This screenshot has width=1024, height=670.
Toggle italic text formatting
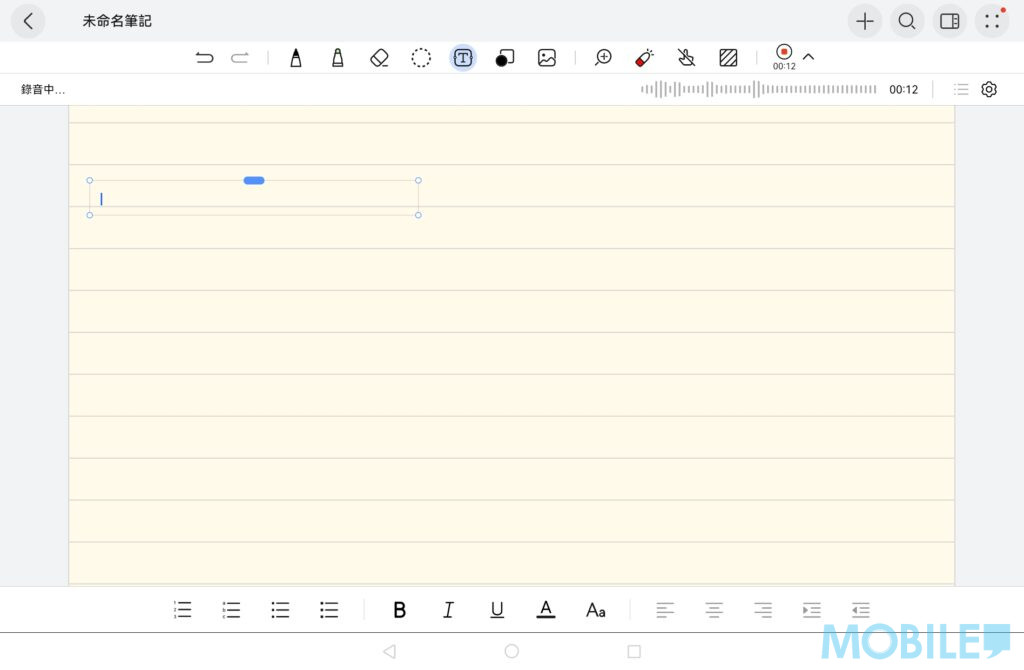point(448,610)
